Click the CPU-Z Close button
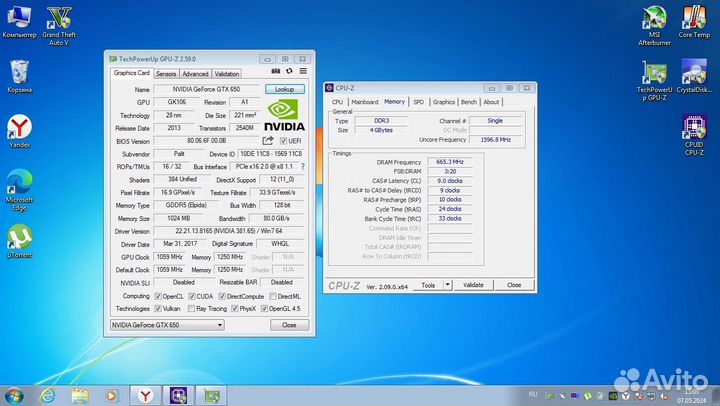Image resolution: width=720 pixels, height=406 pixels. click(x=514, y=285)
